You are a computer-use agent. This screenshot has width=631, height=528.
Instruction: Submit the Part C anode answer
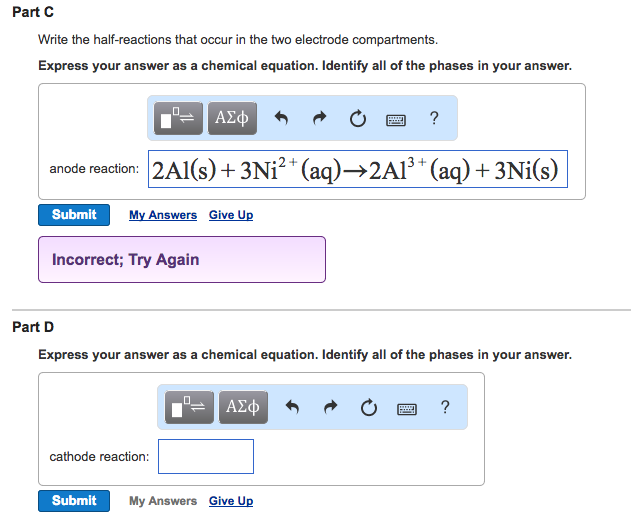(74, 215)
